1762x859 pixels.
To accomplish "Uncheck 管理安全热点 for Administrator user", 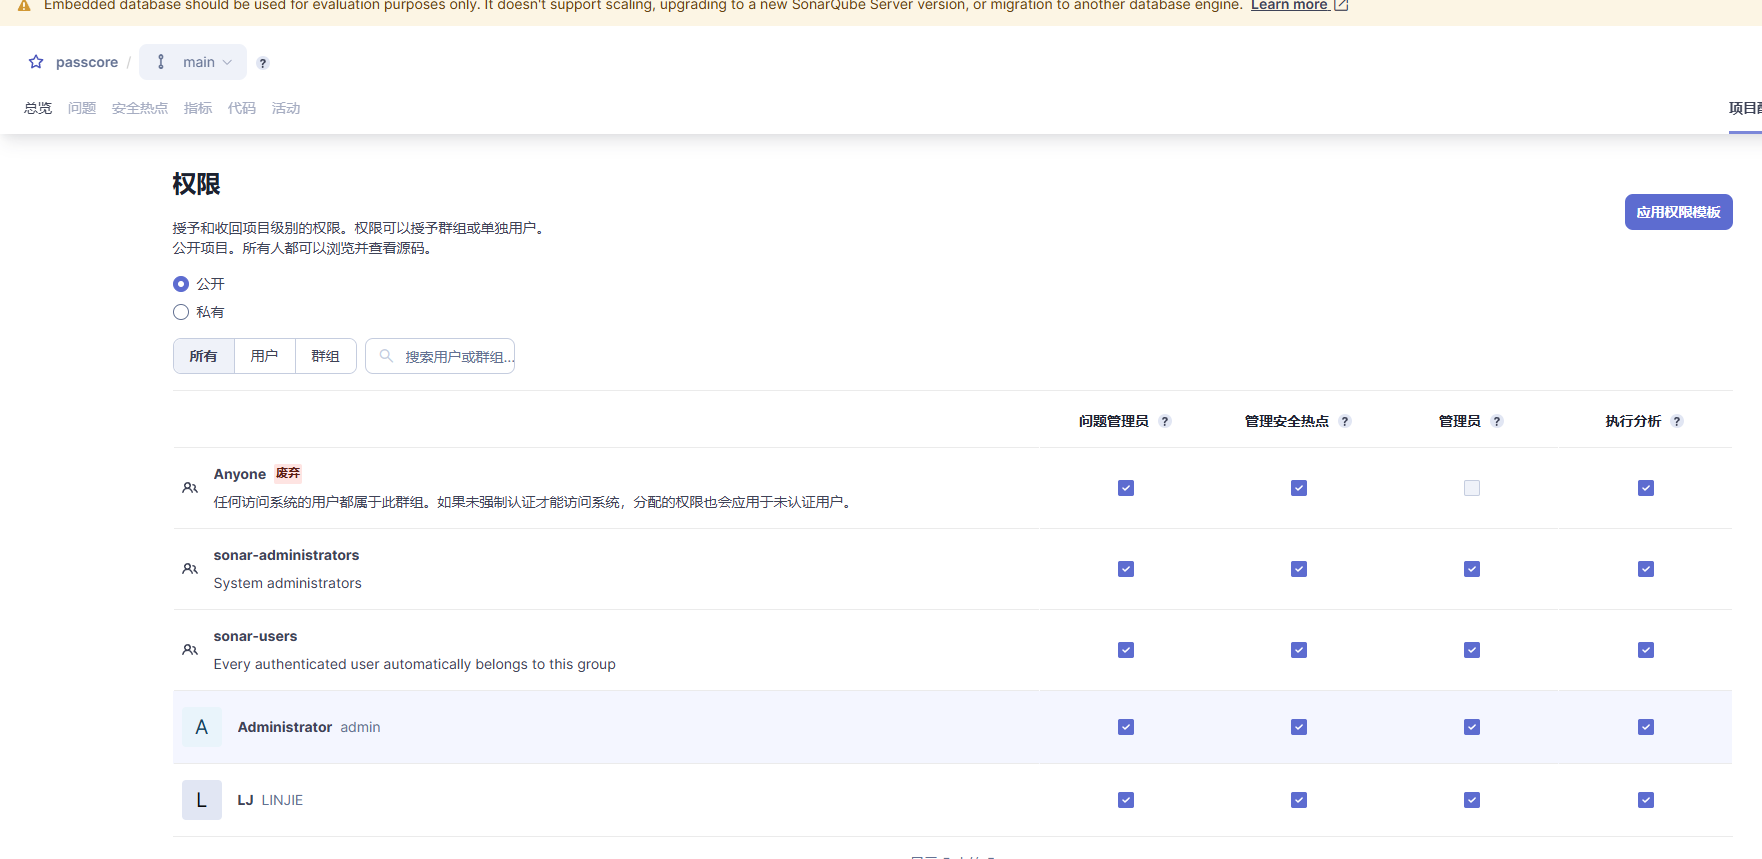I will [1299, 727].
